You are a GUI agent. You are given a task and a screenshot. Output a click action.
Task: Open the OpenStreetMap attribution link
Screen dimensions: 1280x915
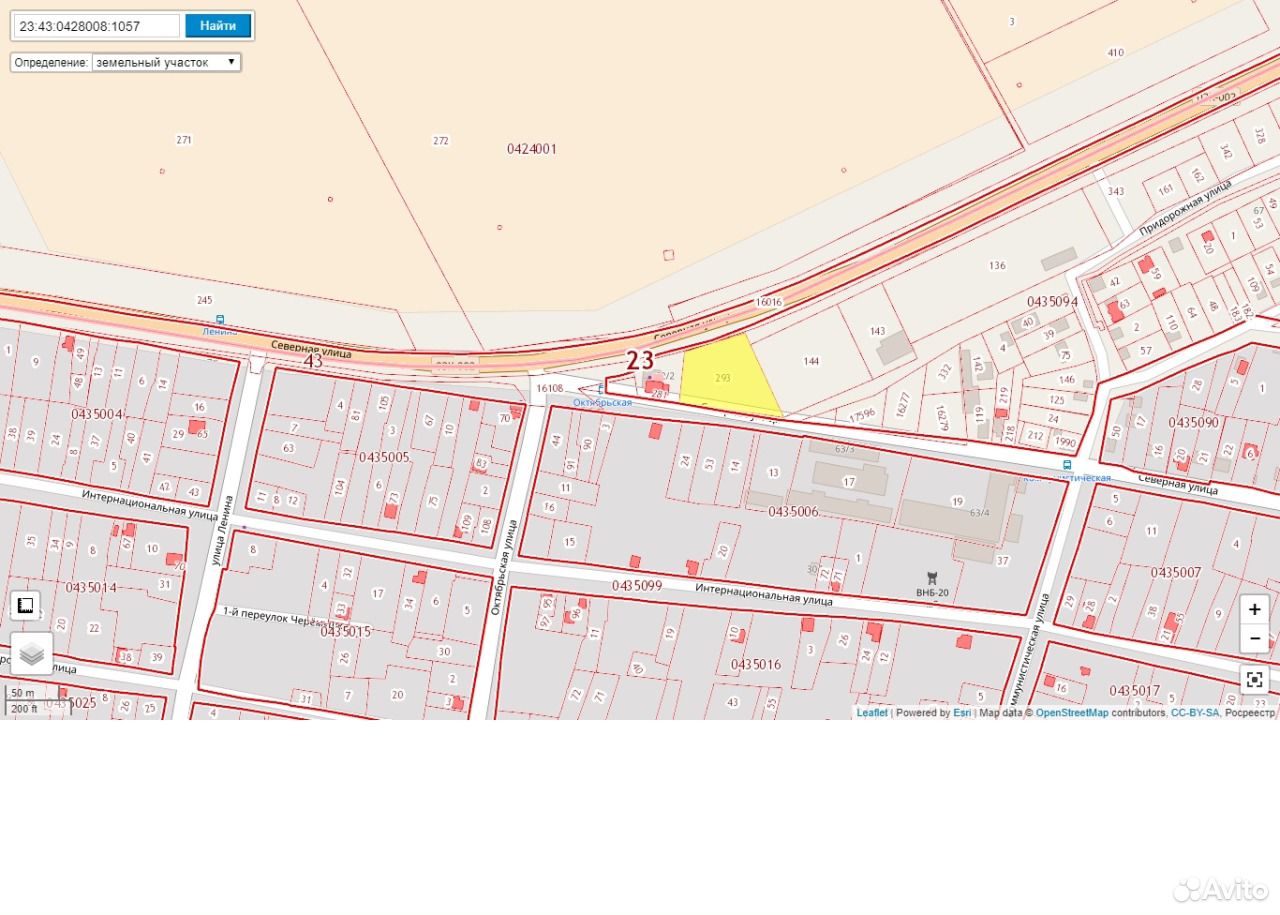click(x=1072, y=713)
